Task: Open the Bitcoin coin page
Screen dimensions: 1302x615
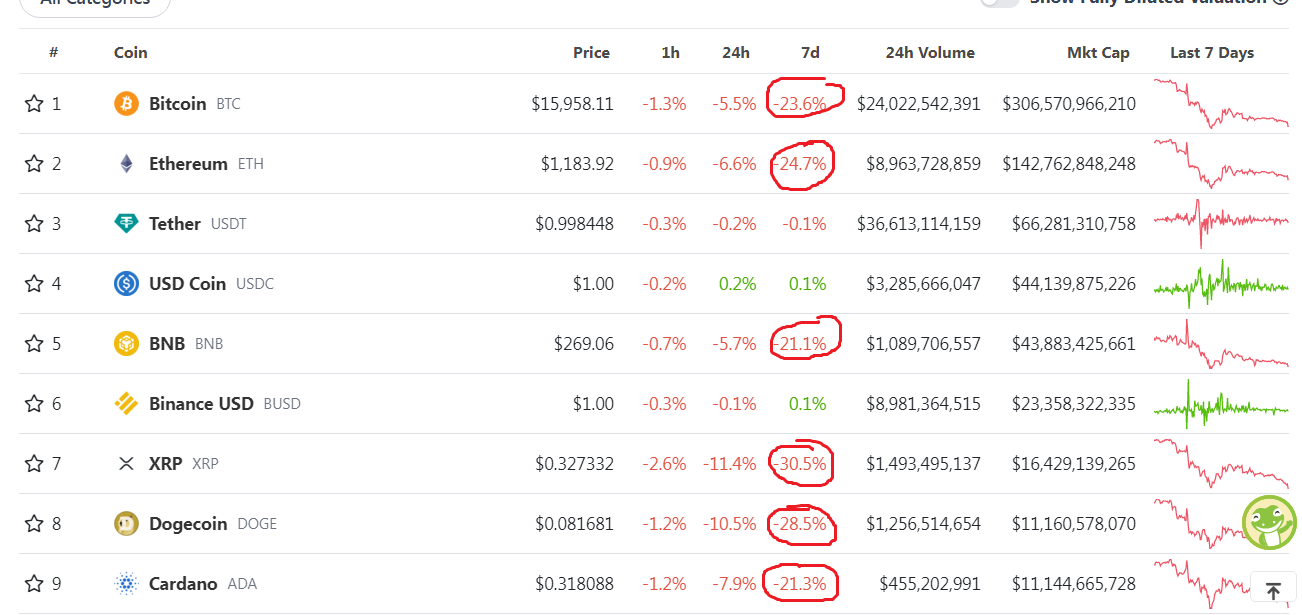Action: pyautogui.click(x=177, y=104)
